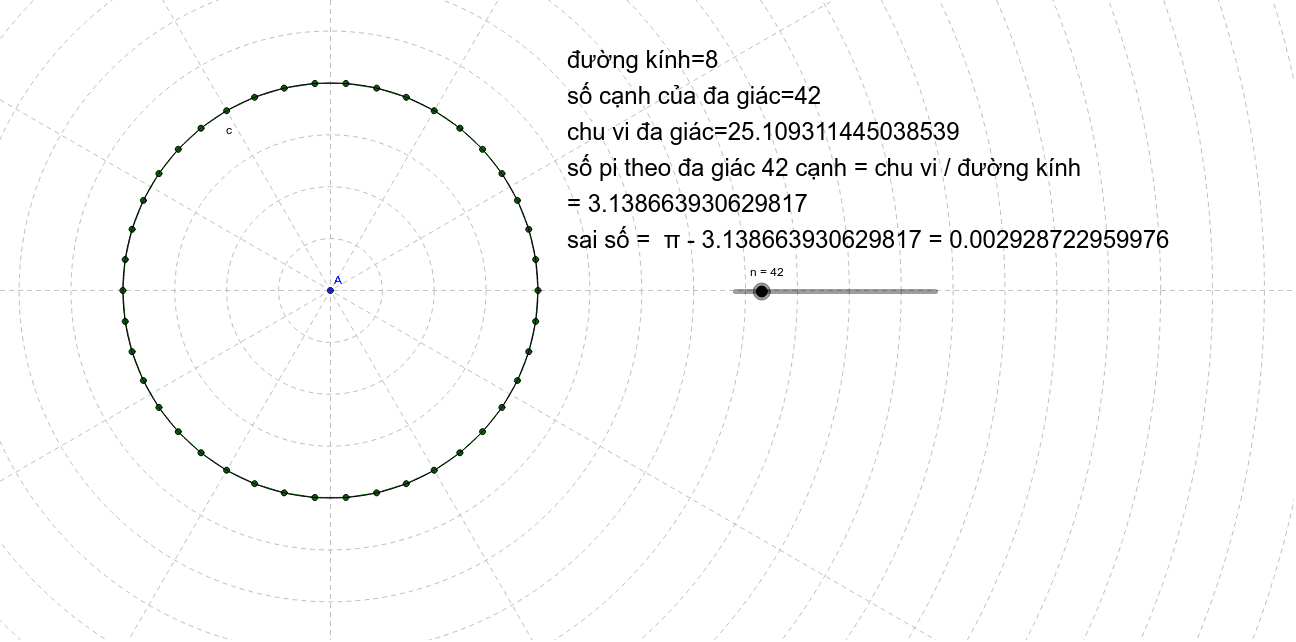
Task: Click the text "chu vi đa giác=25.109311445038539"
Action: coord(763,132)
